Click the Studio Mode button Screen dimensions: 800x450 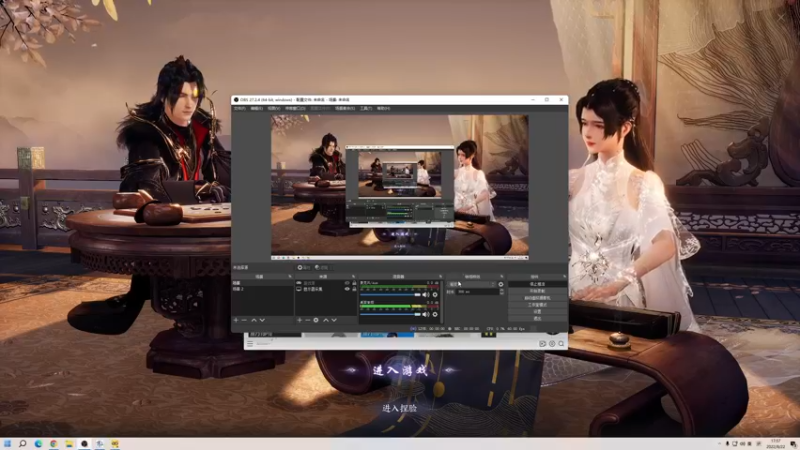[537, 305]
